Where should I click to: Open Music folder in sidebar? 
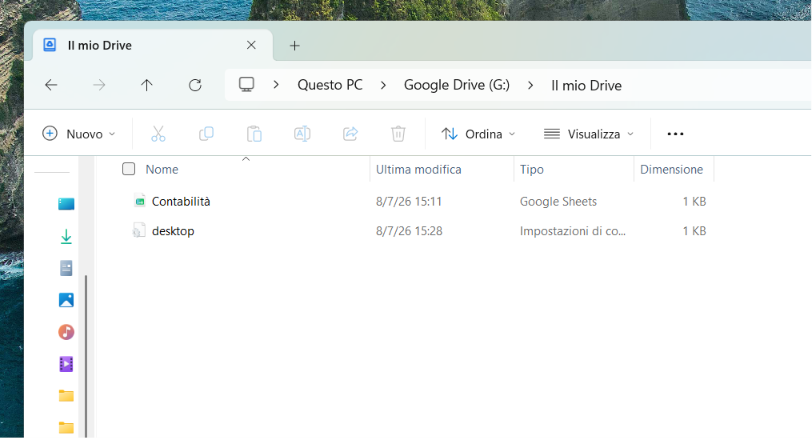[66, 332]
